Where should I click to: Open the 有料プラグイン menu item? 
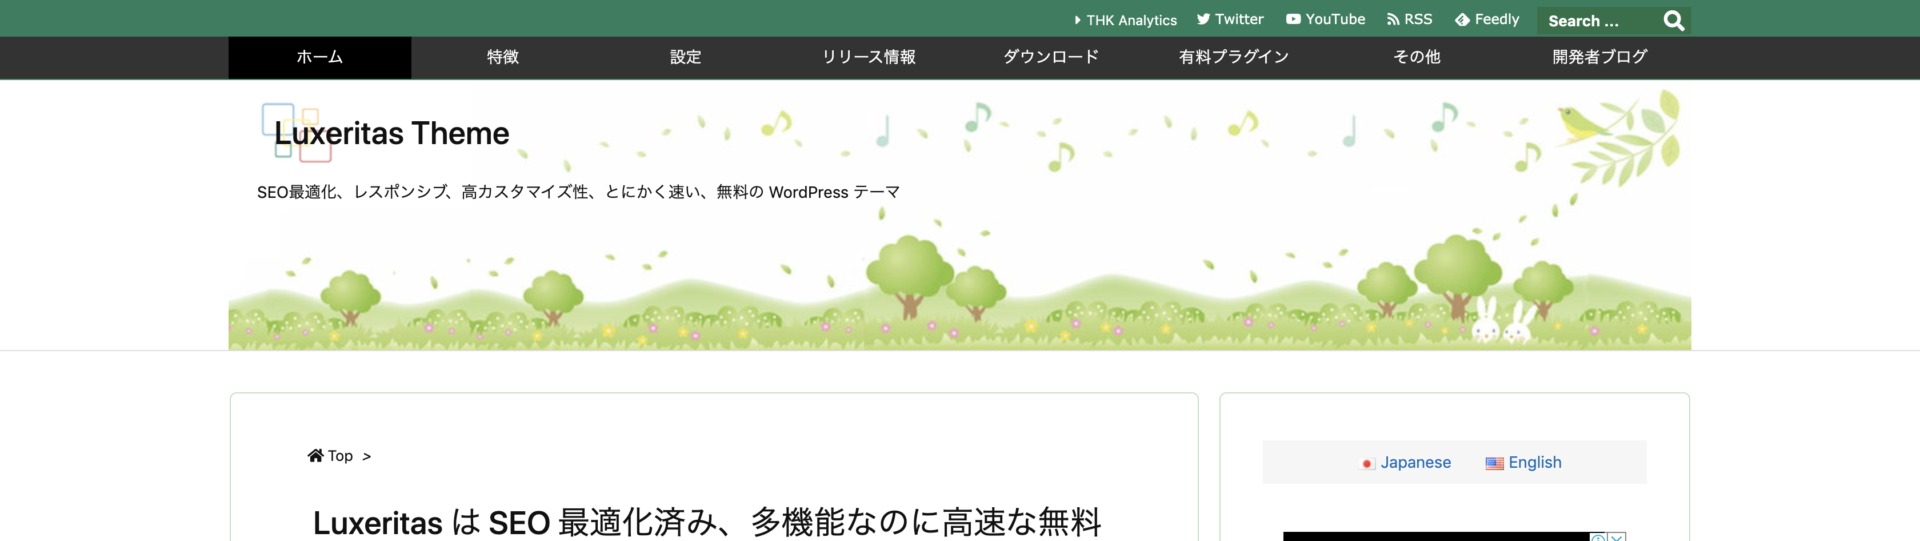click(1234, 57)
